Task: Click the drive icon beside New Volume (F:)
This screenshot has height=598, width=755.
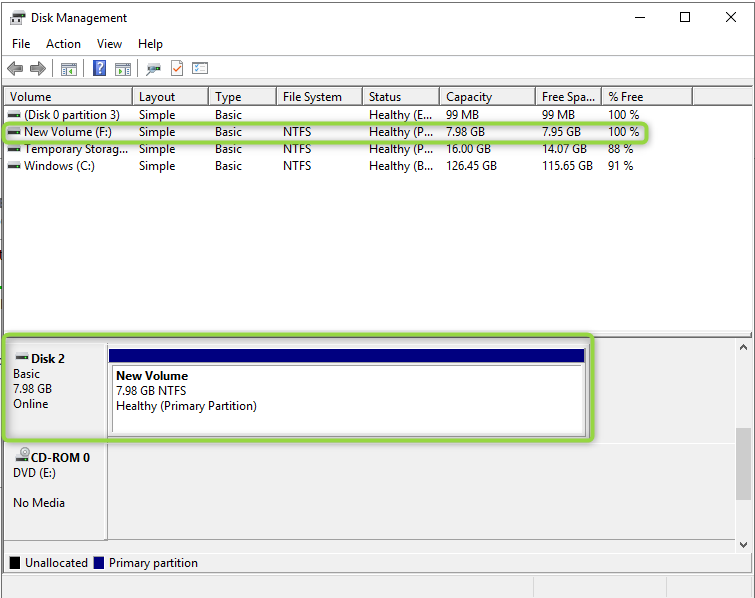Action: 15,131
